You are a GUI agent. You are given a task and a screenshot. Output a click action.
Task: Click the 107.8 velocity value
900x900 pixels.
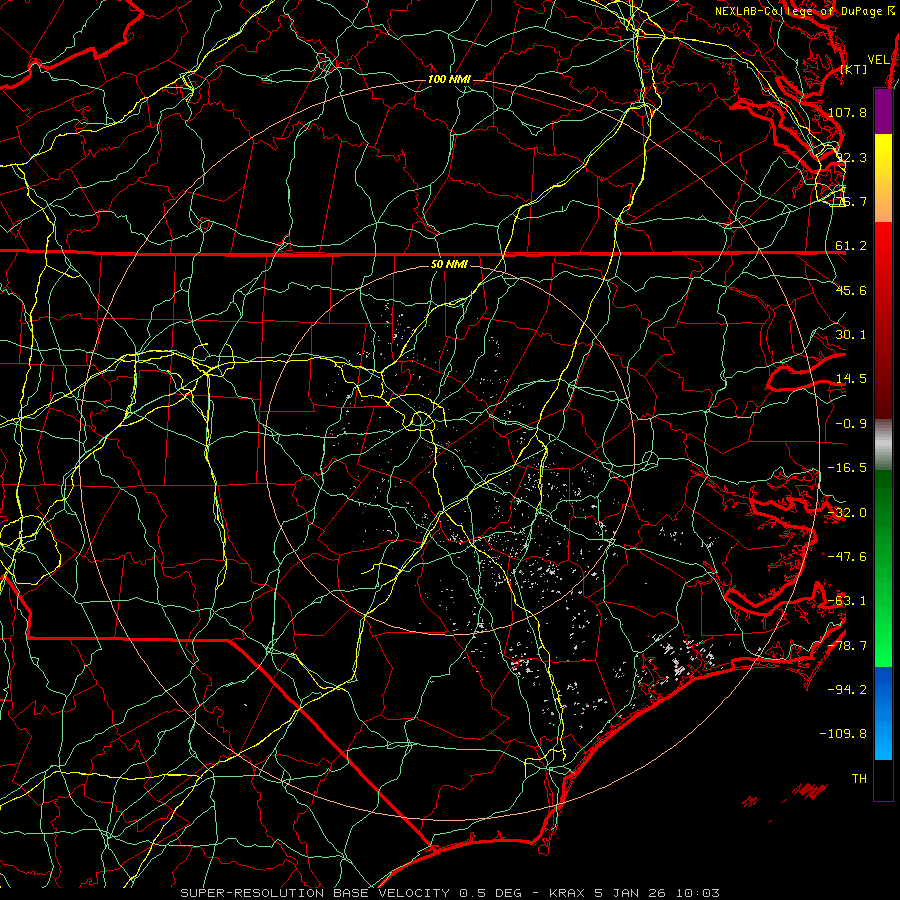(847, 112)
